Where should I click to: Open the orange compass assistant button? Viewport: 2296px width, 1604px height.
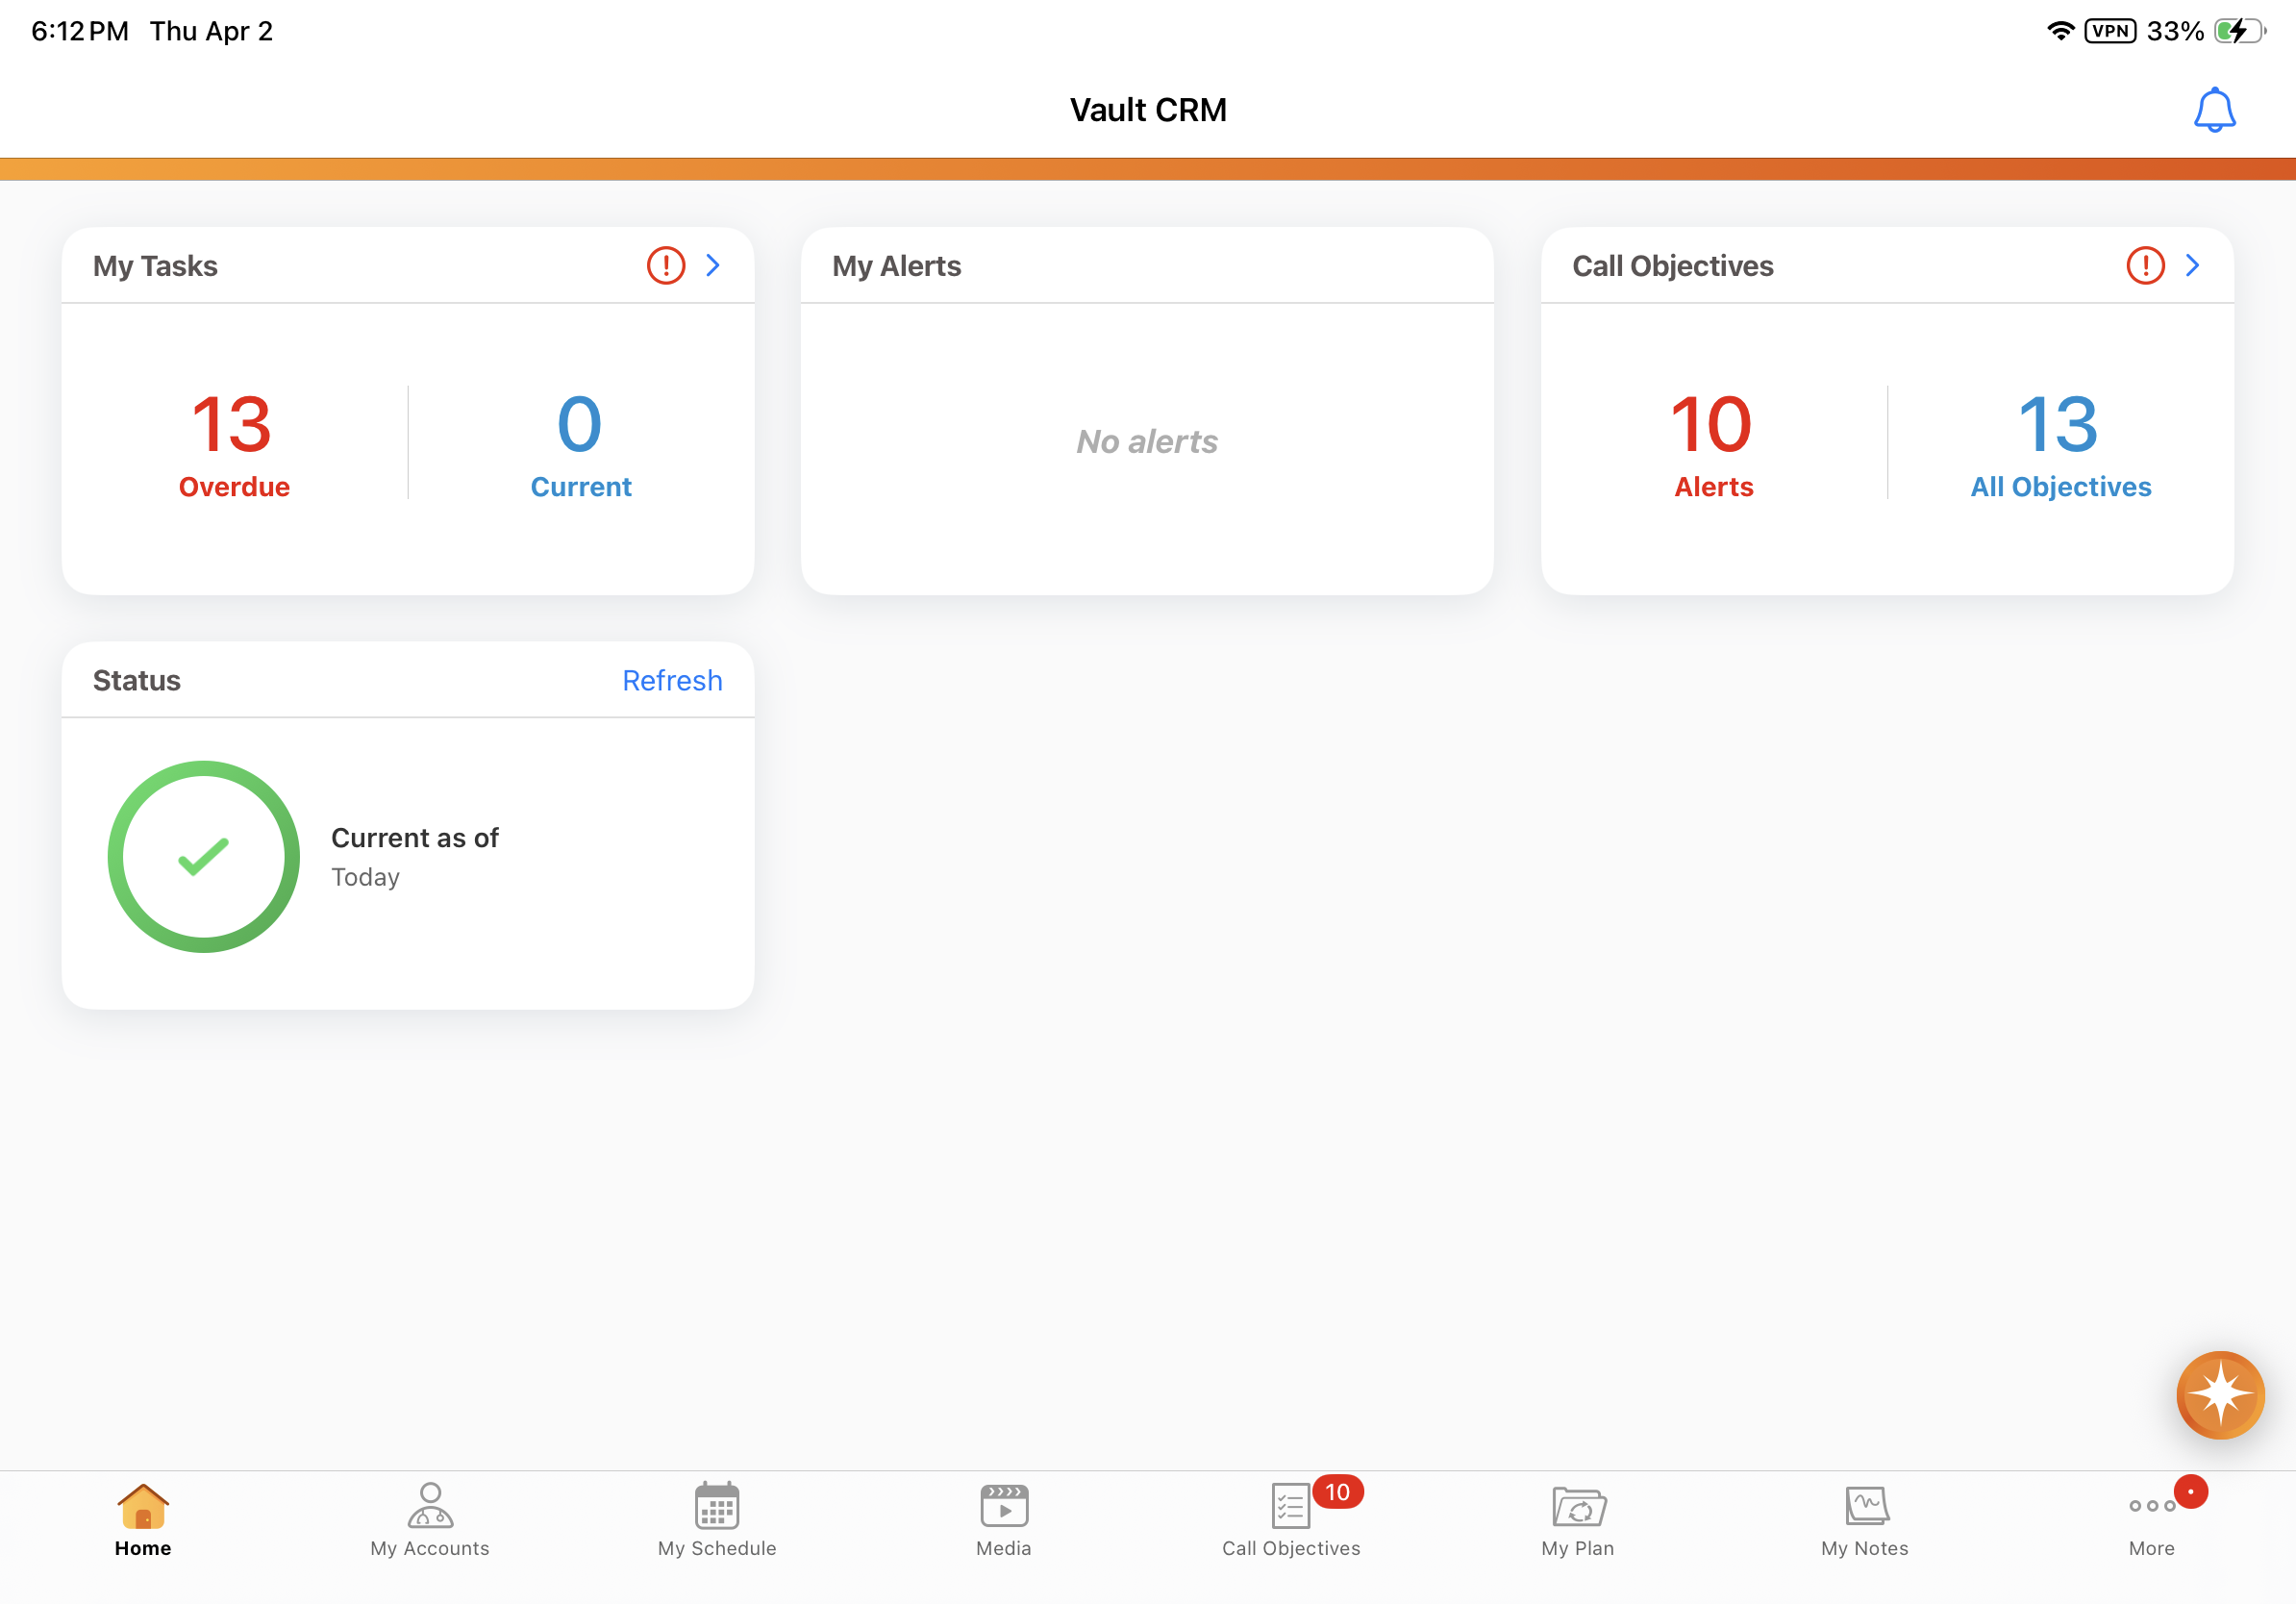point(2219,1394)
